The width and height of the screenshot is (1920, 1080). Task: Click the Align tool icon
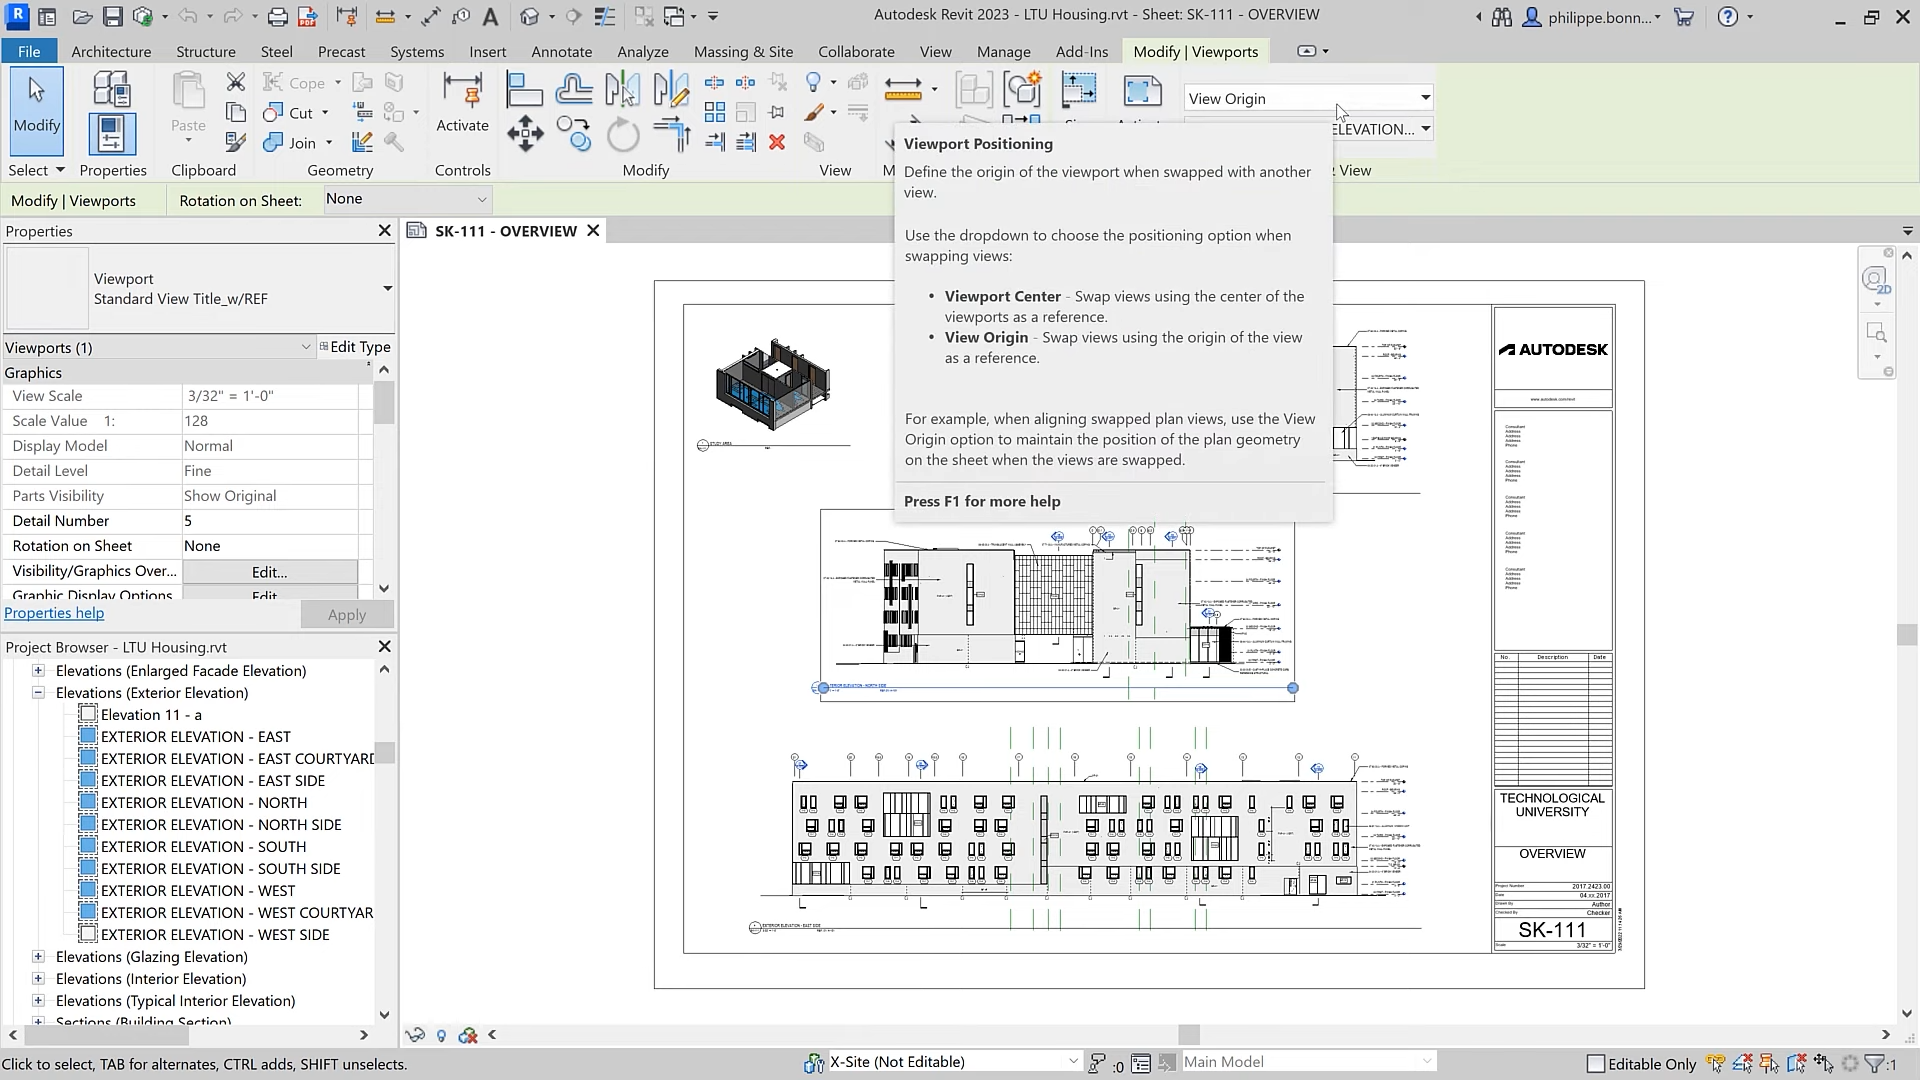[x=524, y=90]
